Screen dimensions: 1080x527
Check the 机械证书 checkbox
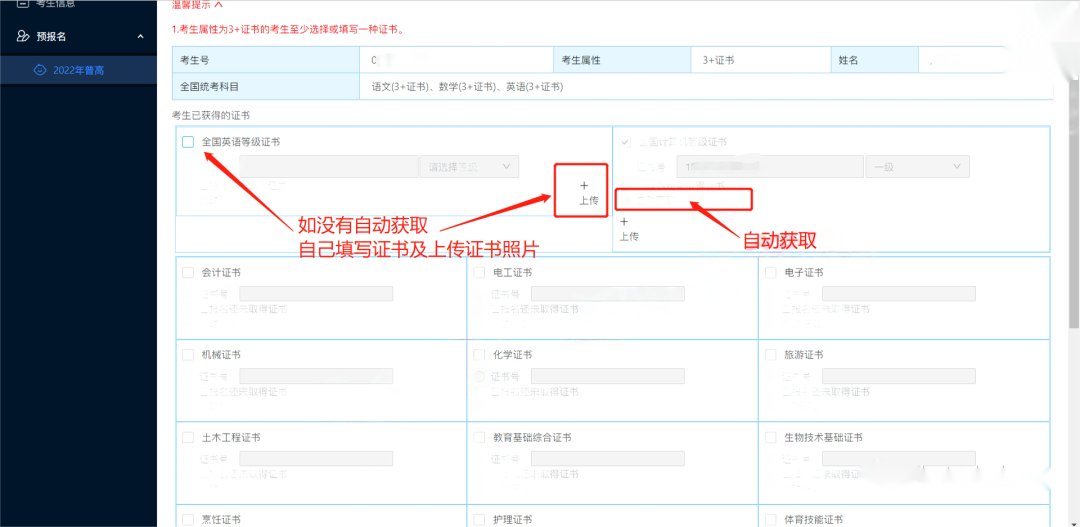188,355
